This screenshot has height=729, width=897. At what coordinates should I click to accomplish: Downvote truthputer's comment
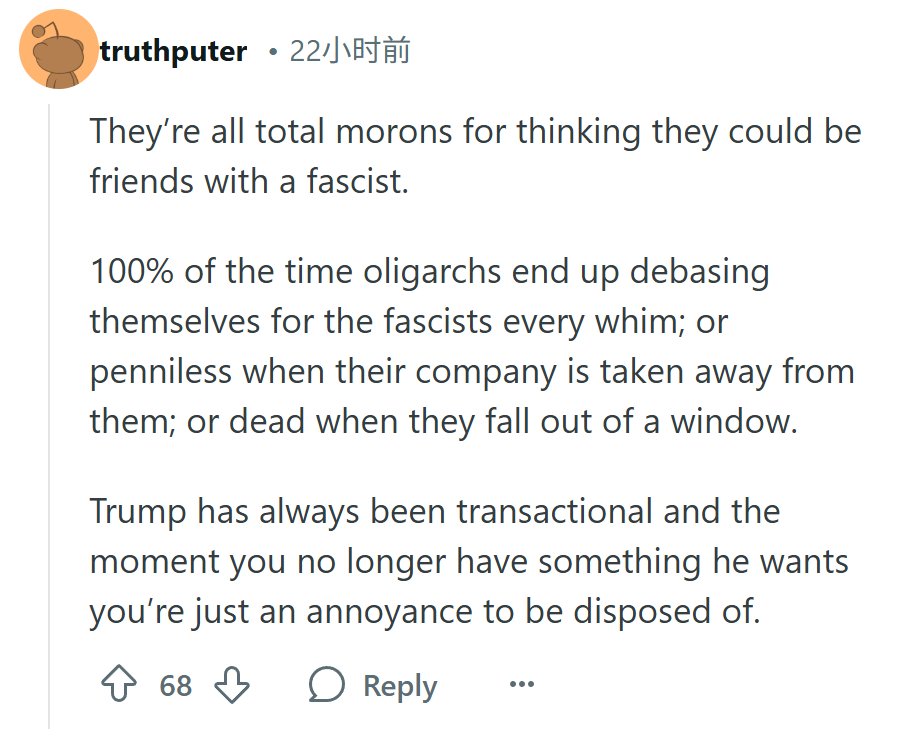pyautogui.click(x=231, y=685)
